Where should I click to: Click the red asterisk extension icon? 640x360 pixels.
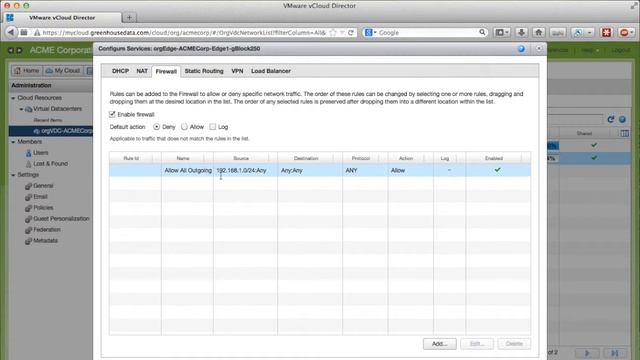607,32
